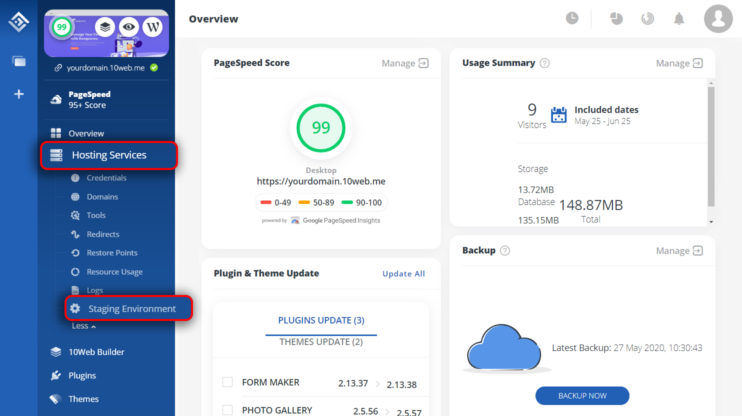Click the 99 score badge on site thumbnail
The height and width of the screenshot is (416, 742).
pos(62,27)
